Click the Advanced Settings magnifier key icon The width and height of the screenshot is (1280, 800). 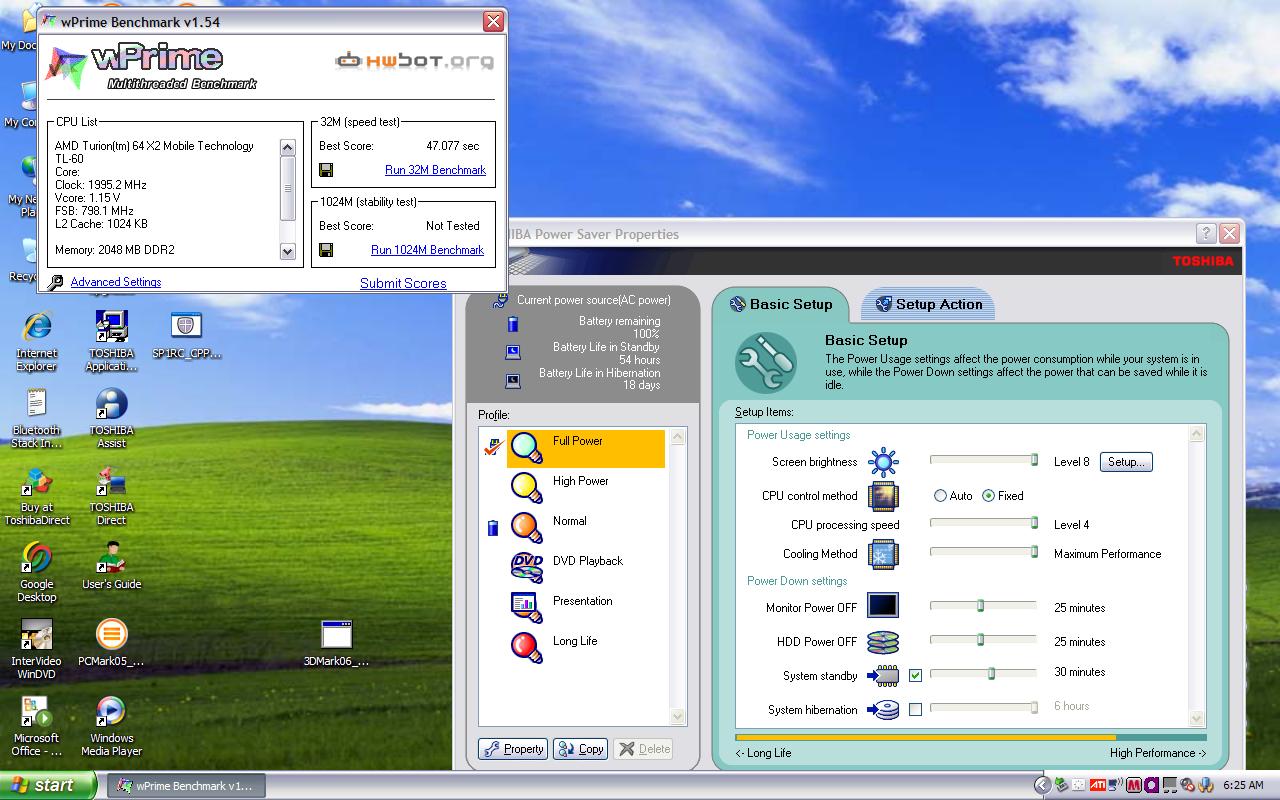[x=56, y=283]
